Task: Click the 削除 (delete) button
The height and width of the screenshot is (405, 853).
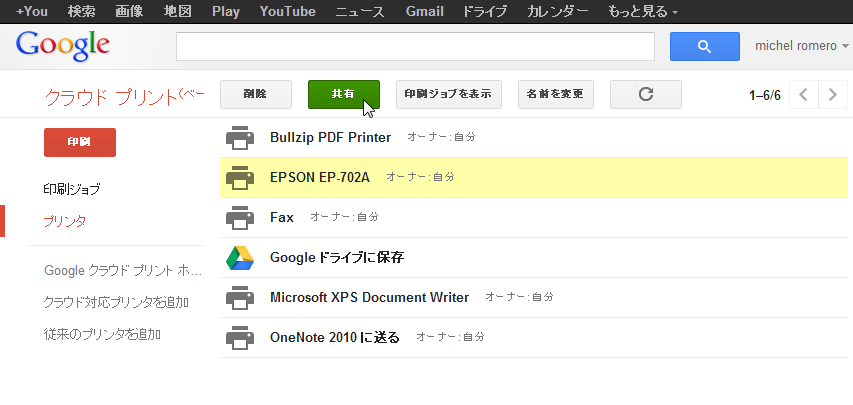Action: tap(256, 94)
